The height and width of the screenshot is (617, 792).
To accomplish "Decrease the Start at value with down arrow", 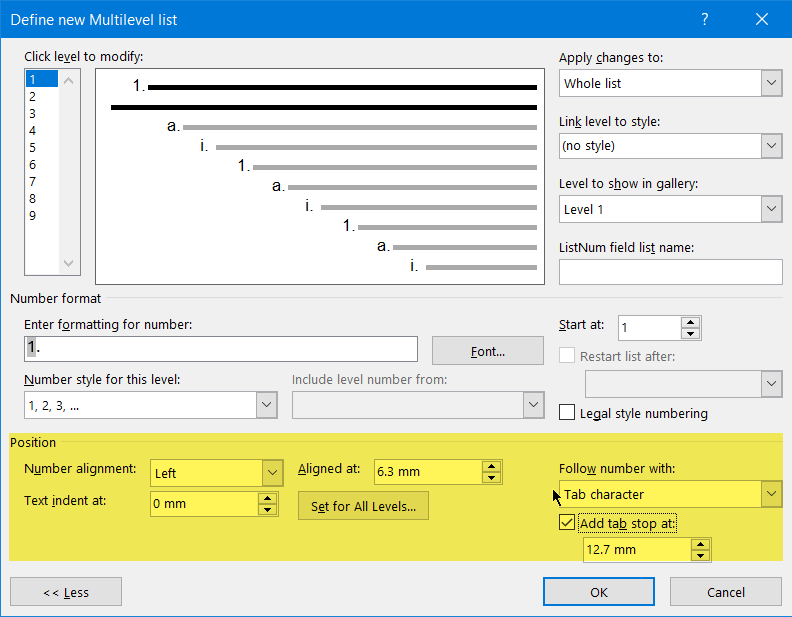I will (690, 333).
